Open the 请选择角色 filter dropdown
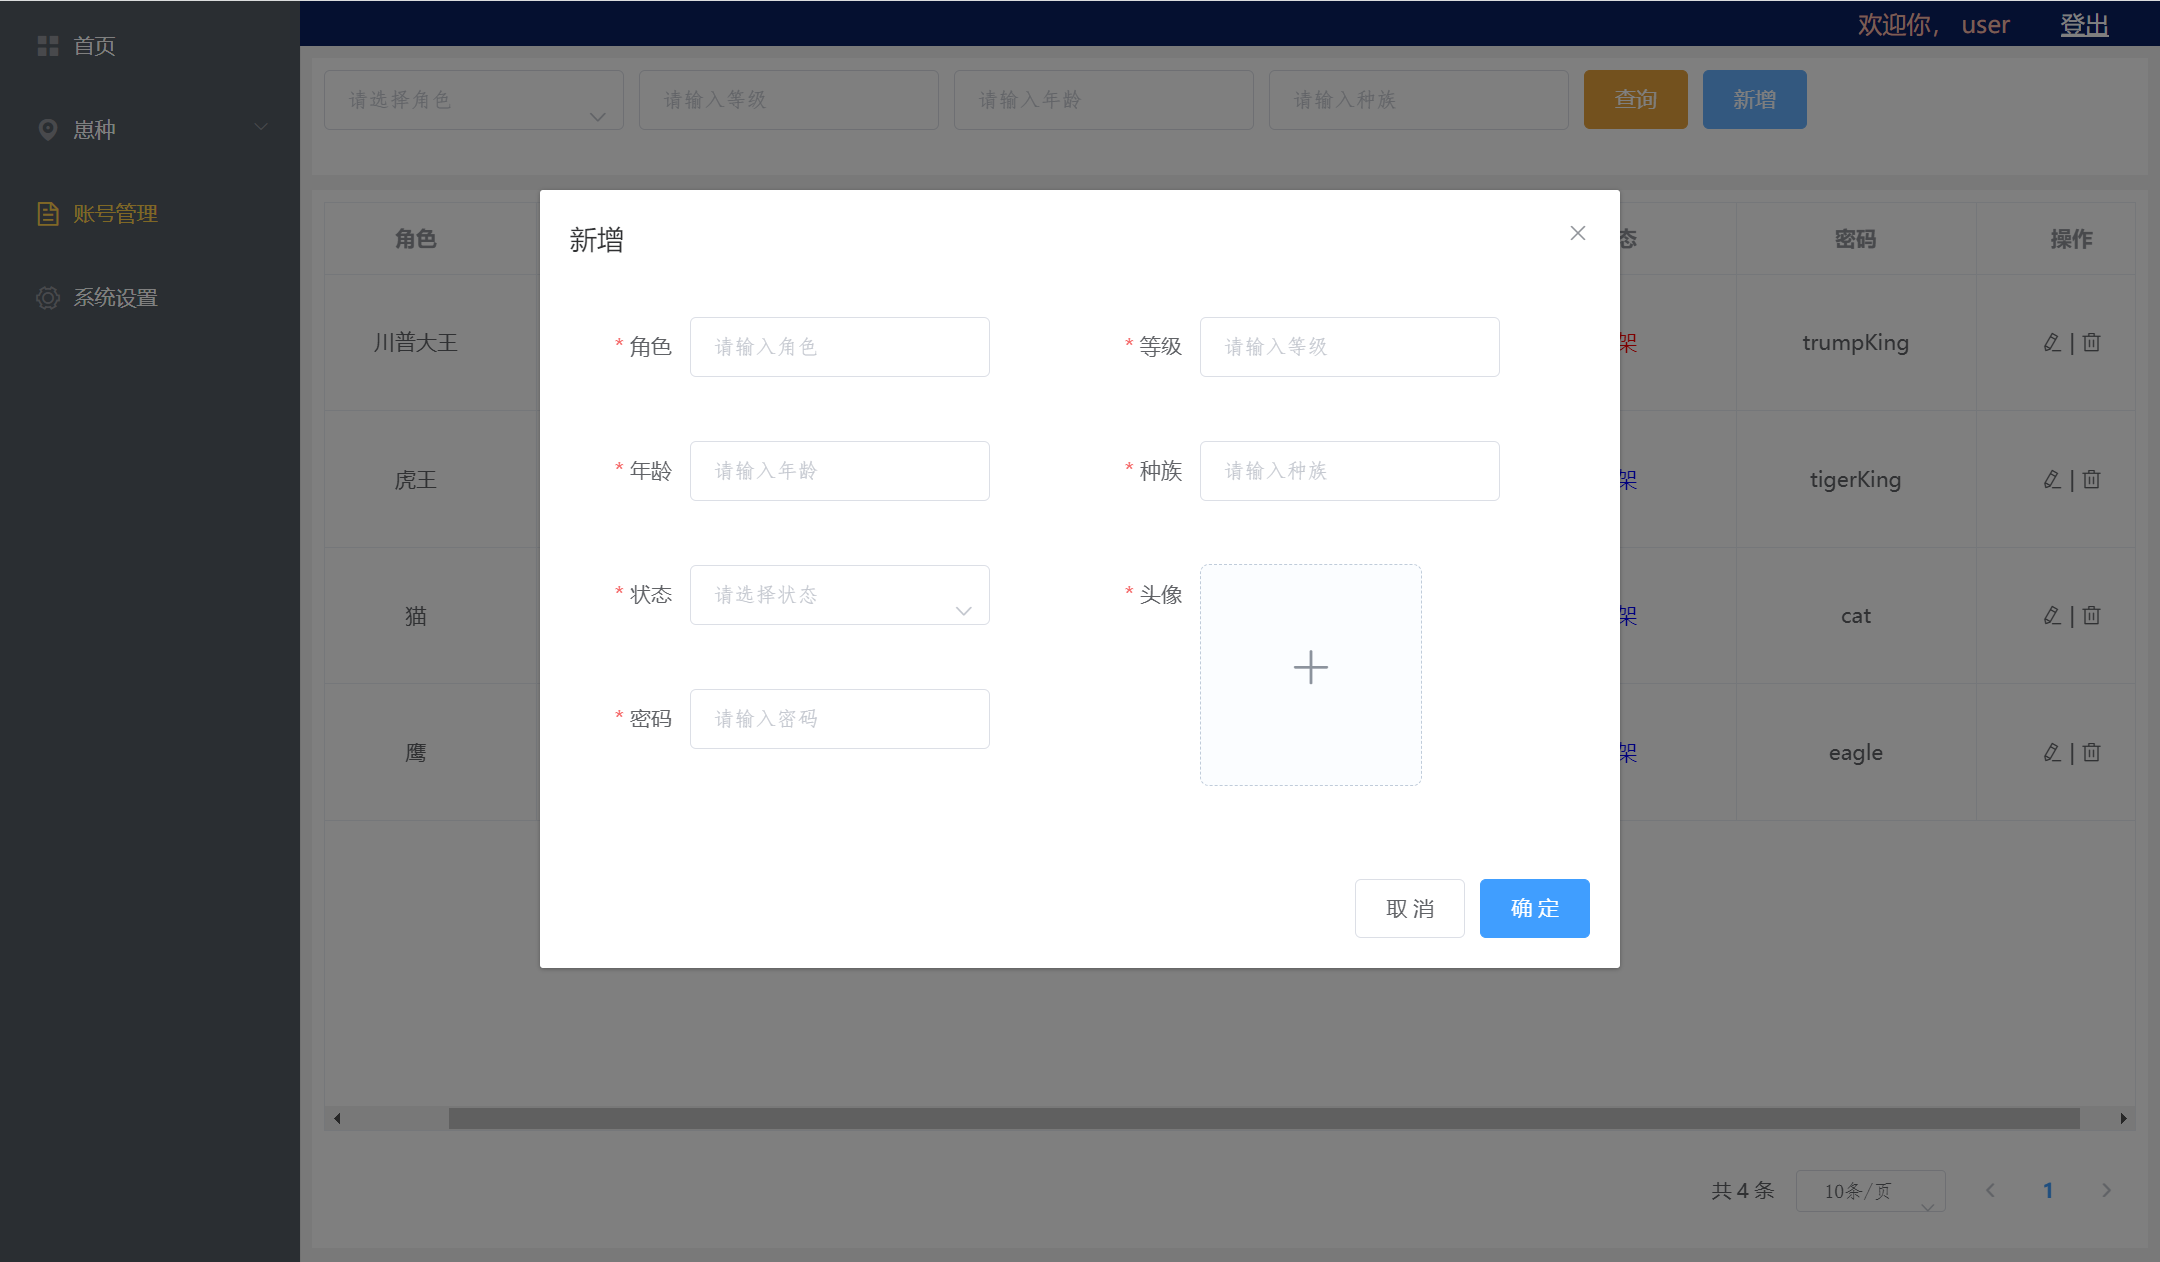2160x1262 pixels. pos(474,100)
